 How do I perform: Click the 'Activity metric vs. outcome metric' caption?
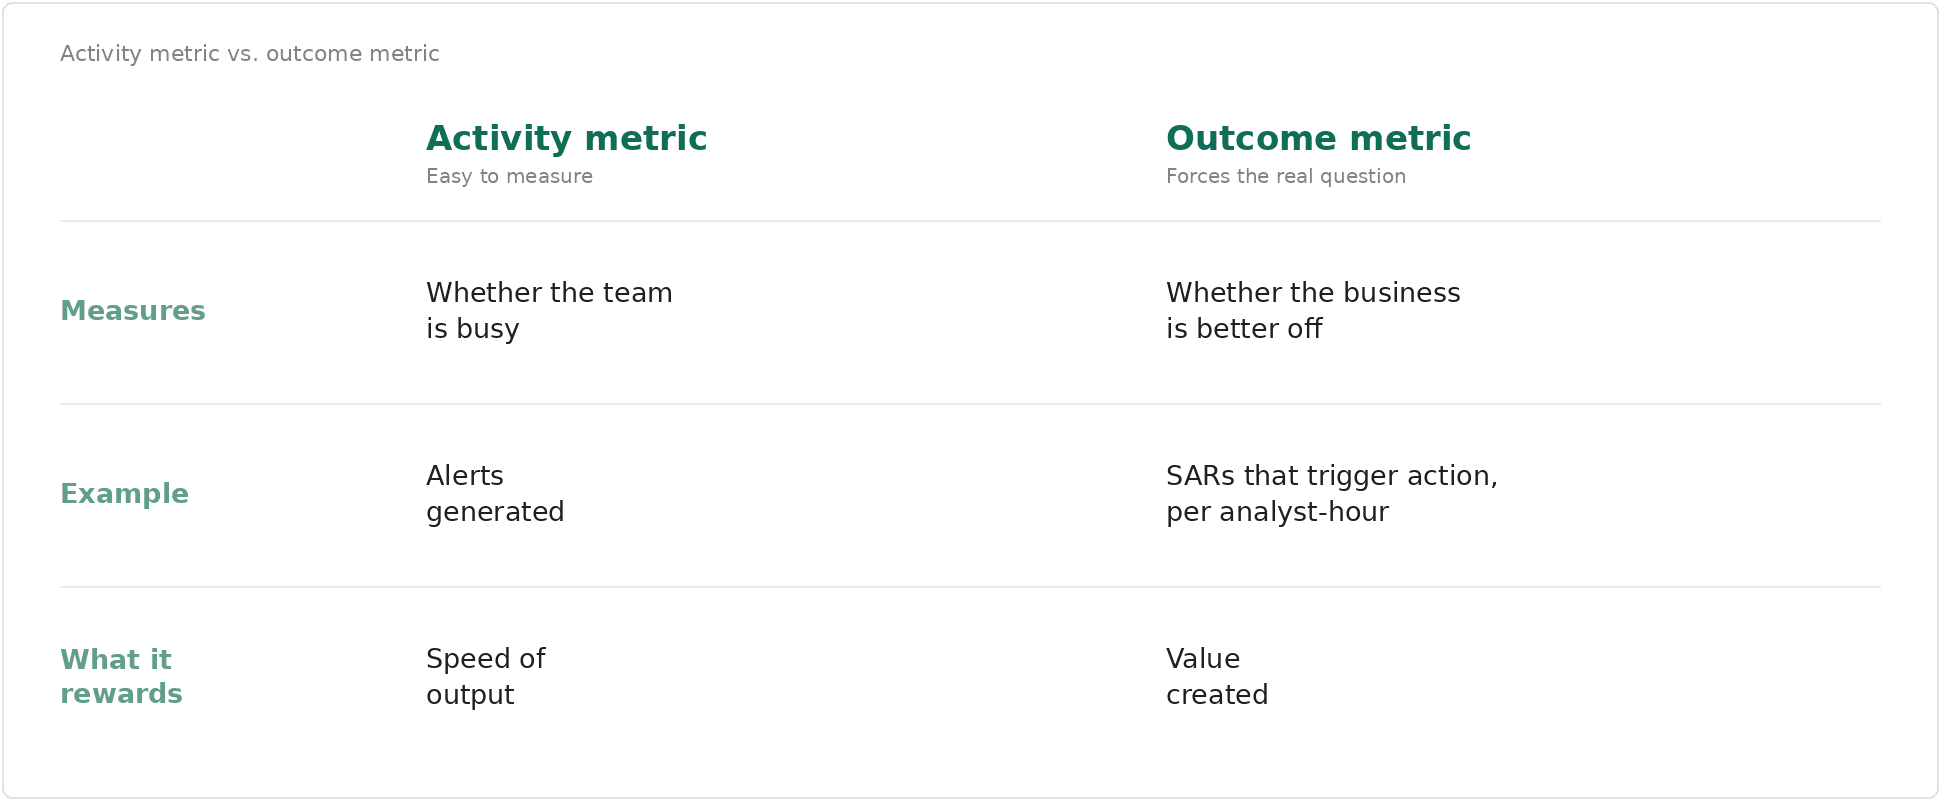250,54
